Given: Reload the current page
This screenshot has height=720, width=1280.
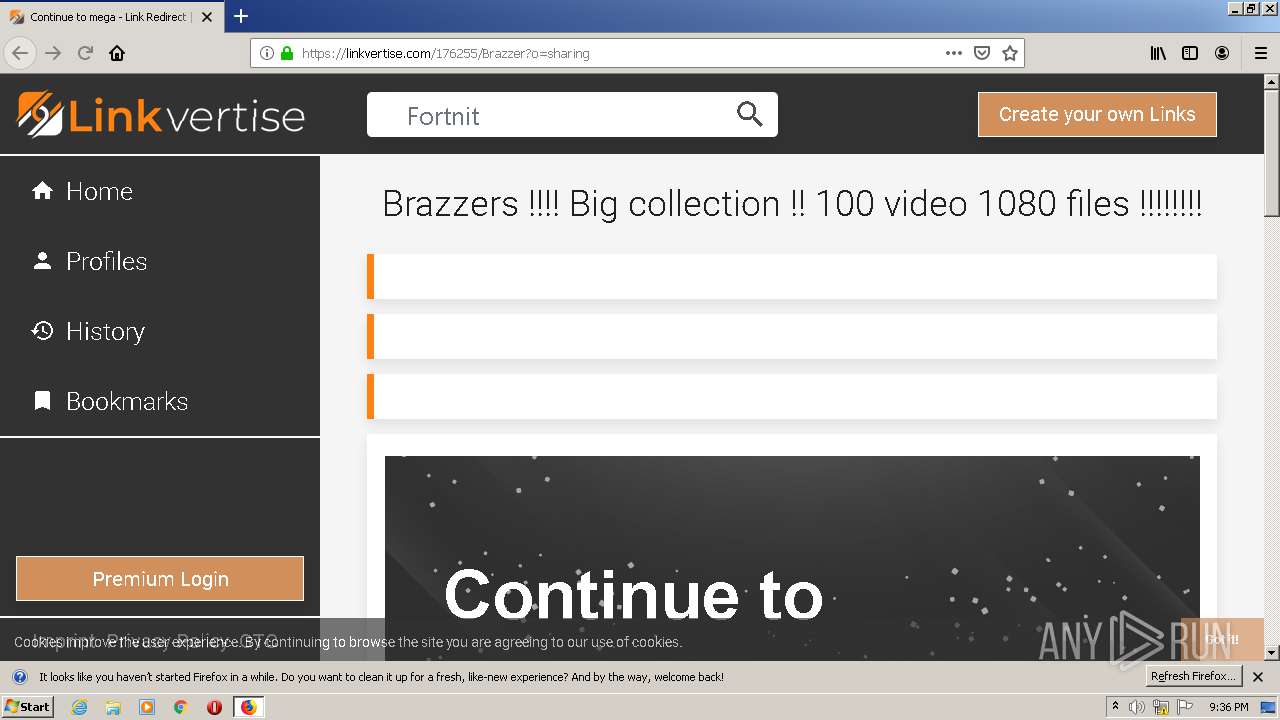Looking at the screenshot, I should coord(85,53).
